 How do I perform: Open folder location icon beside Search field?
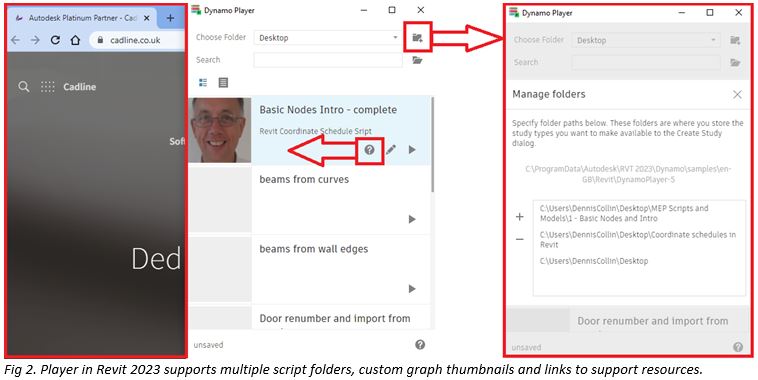(417, 60)
